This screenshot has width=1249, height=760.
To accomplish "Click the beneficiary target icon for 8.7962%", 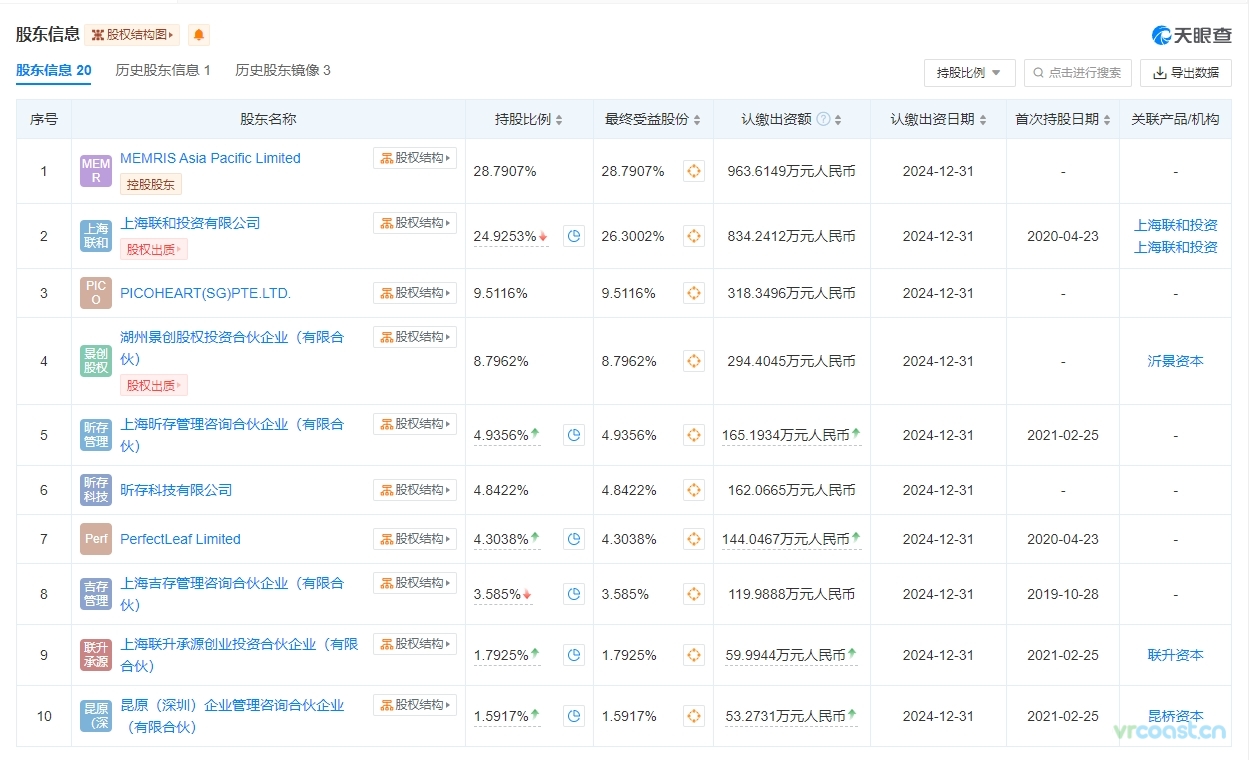I will (694, 361).
